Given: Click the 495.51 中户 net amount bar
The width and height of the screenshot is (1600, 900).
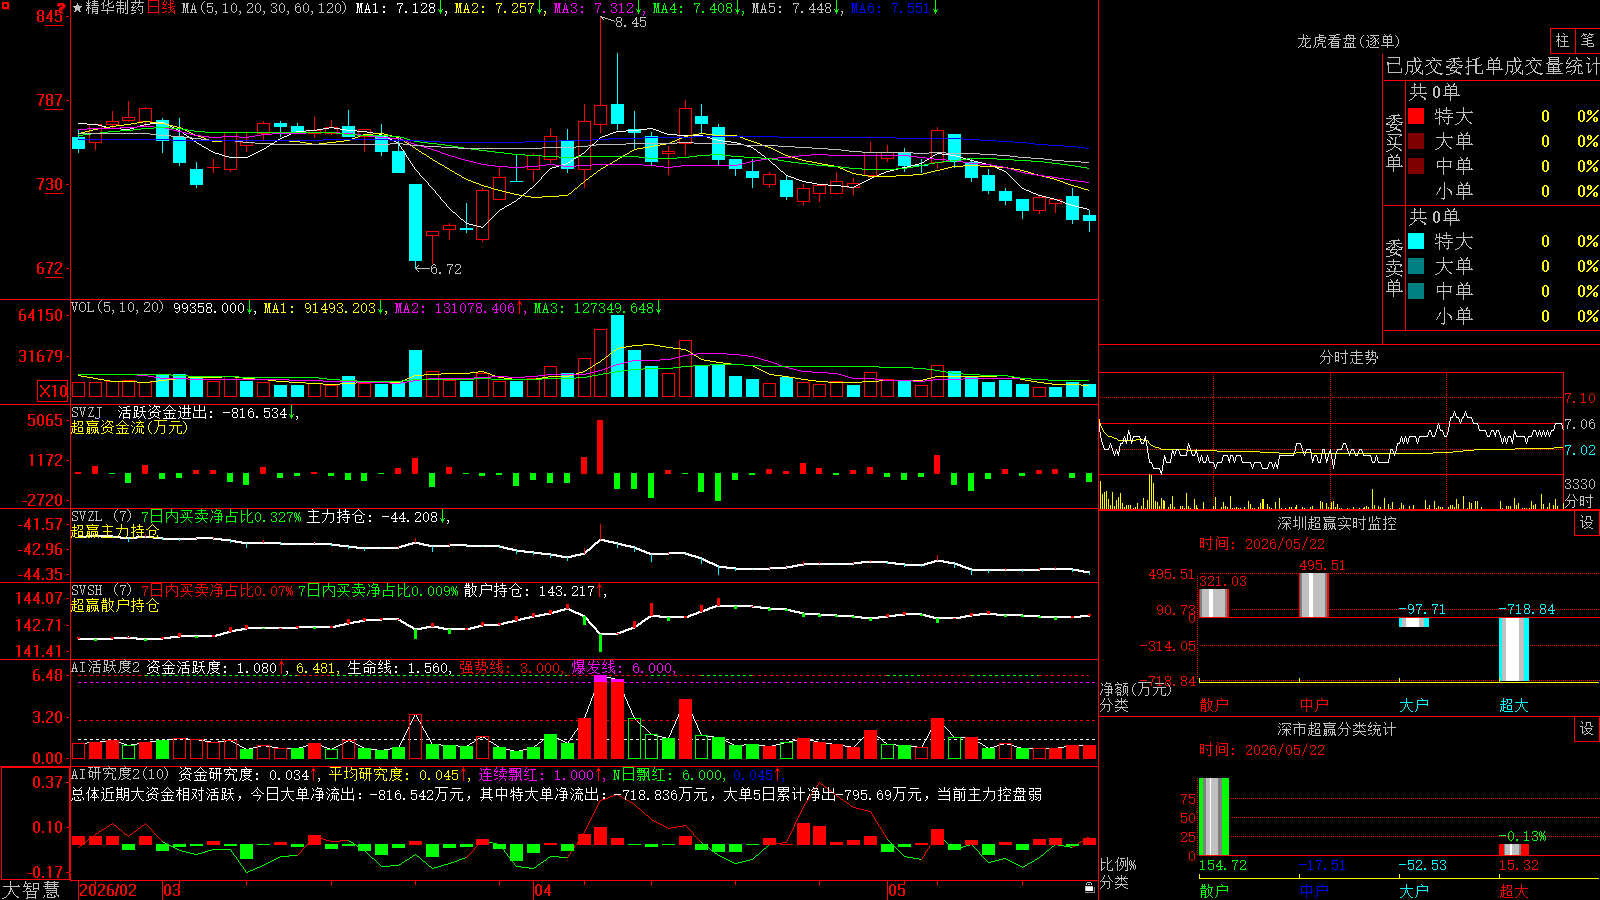Looking at the screenshot, I should pos(1313,595).
